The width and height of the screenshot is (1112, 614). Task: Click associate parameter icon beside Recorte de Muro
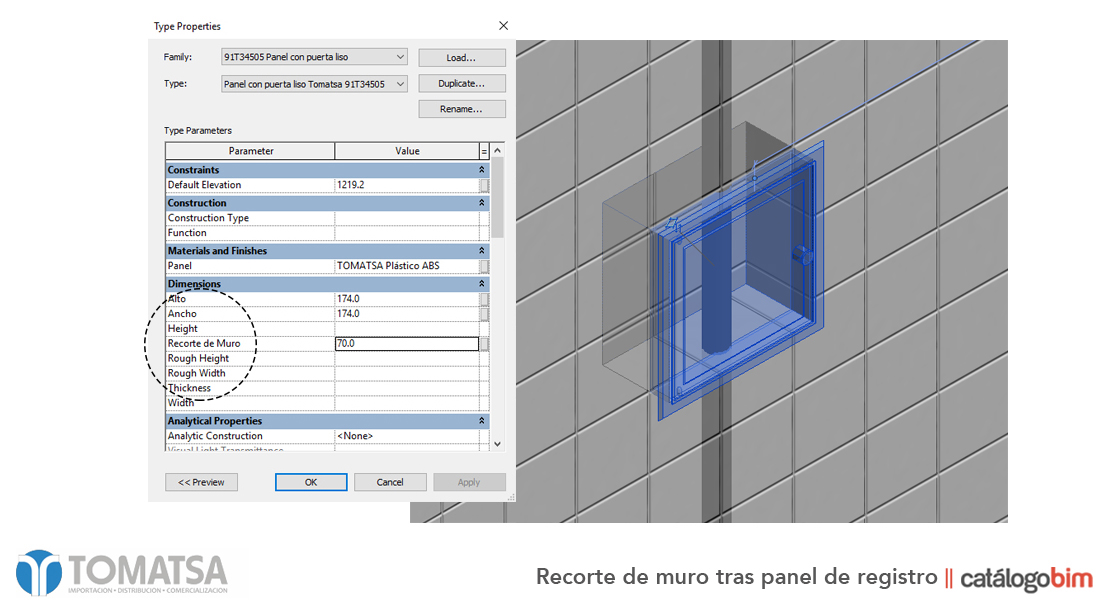click(484, 343)
